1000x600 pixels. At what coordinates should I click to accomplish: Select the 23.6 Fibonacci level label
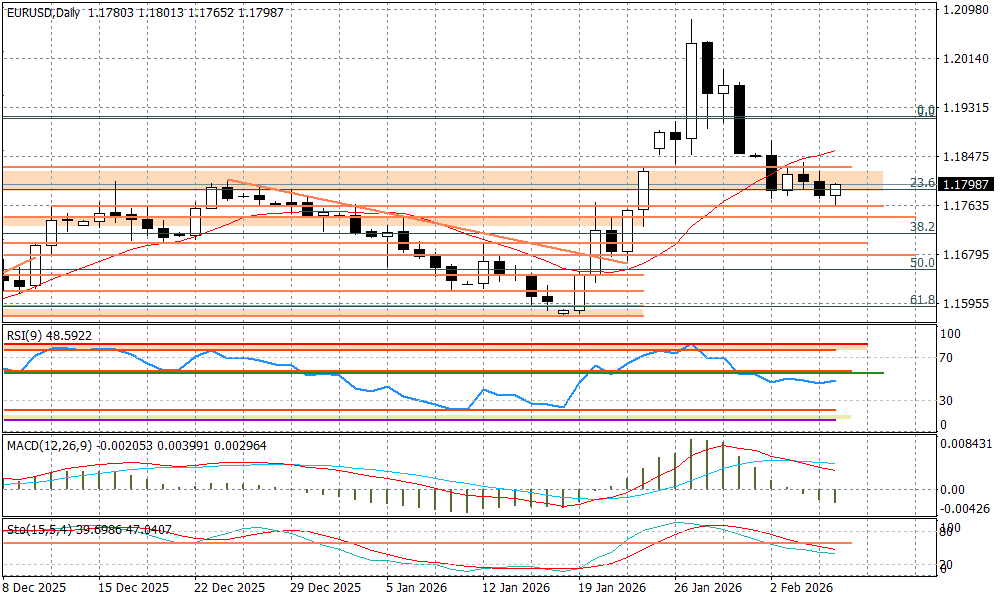922,183
